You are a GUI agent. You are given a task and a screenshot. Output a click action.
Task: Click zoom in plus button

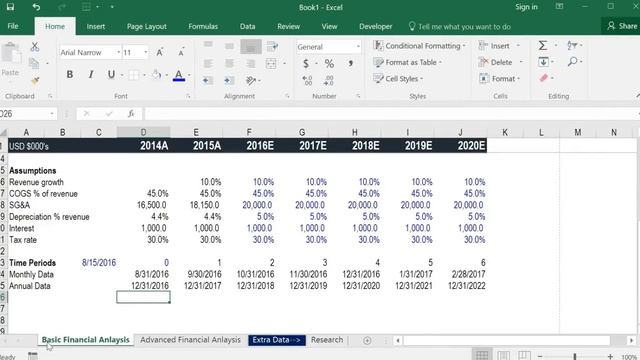[610, 357]
